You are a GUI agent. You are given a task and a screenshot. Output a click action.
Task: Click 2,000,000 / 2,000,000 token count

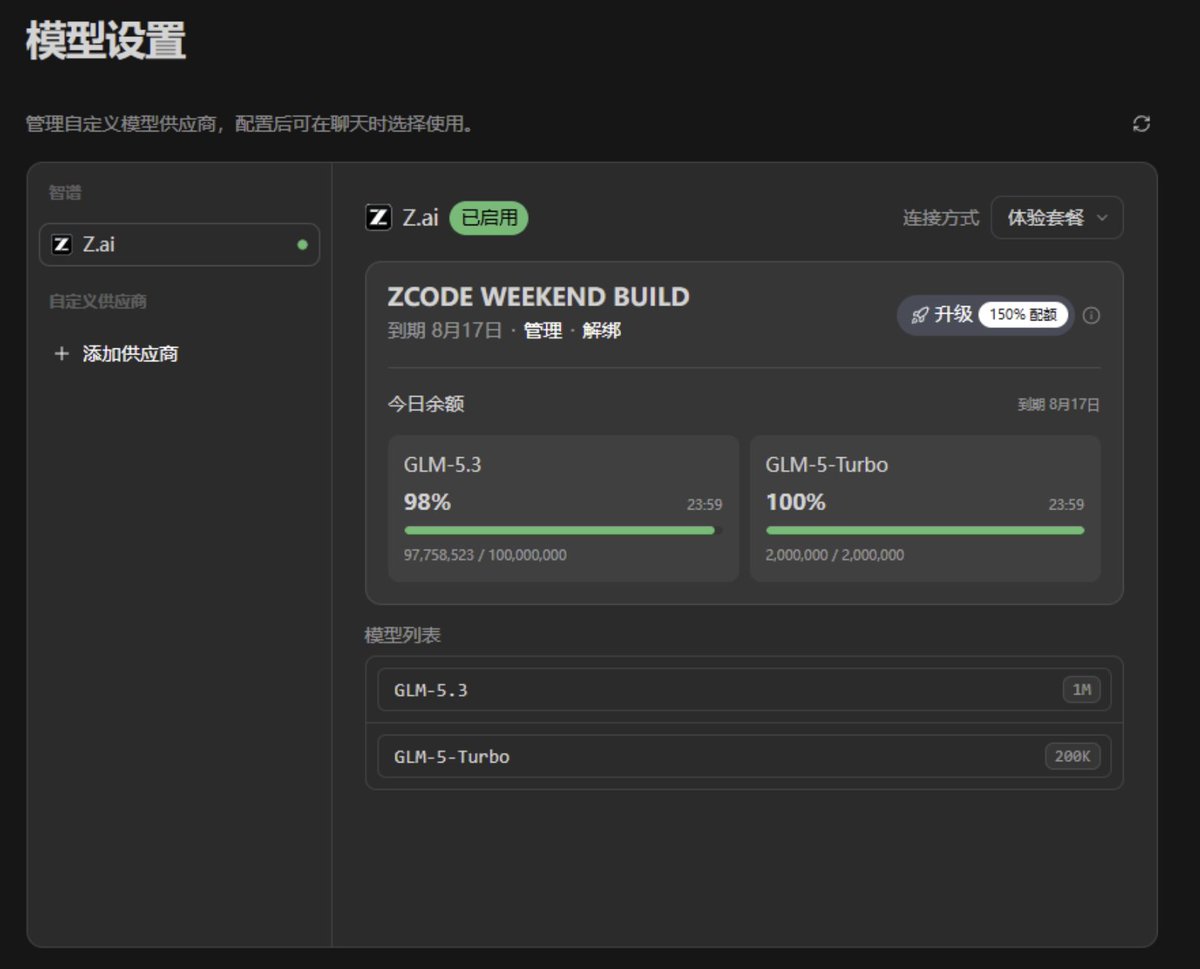click(x=835, y=555)
